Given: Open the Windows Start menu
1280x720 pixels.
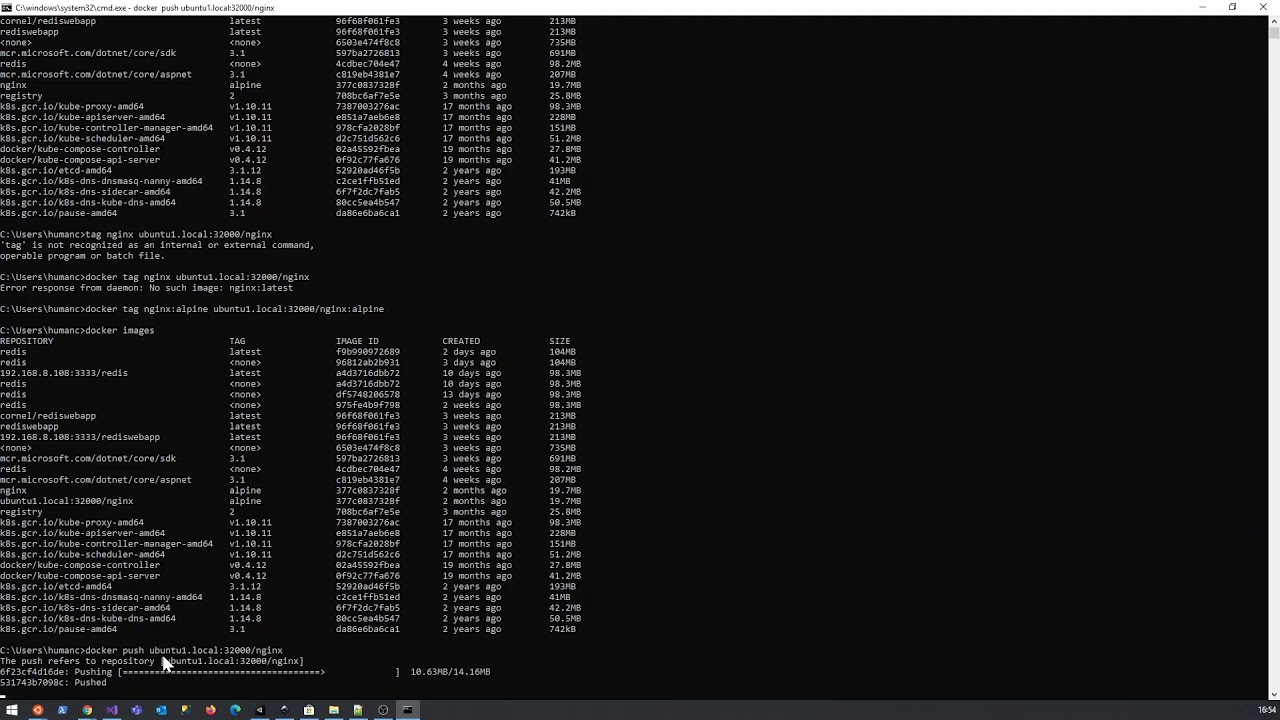Looking at the screenshot, I should point(12,710).
